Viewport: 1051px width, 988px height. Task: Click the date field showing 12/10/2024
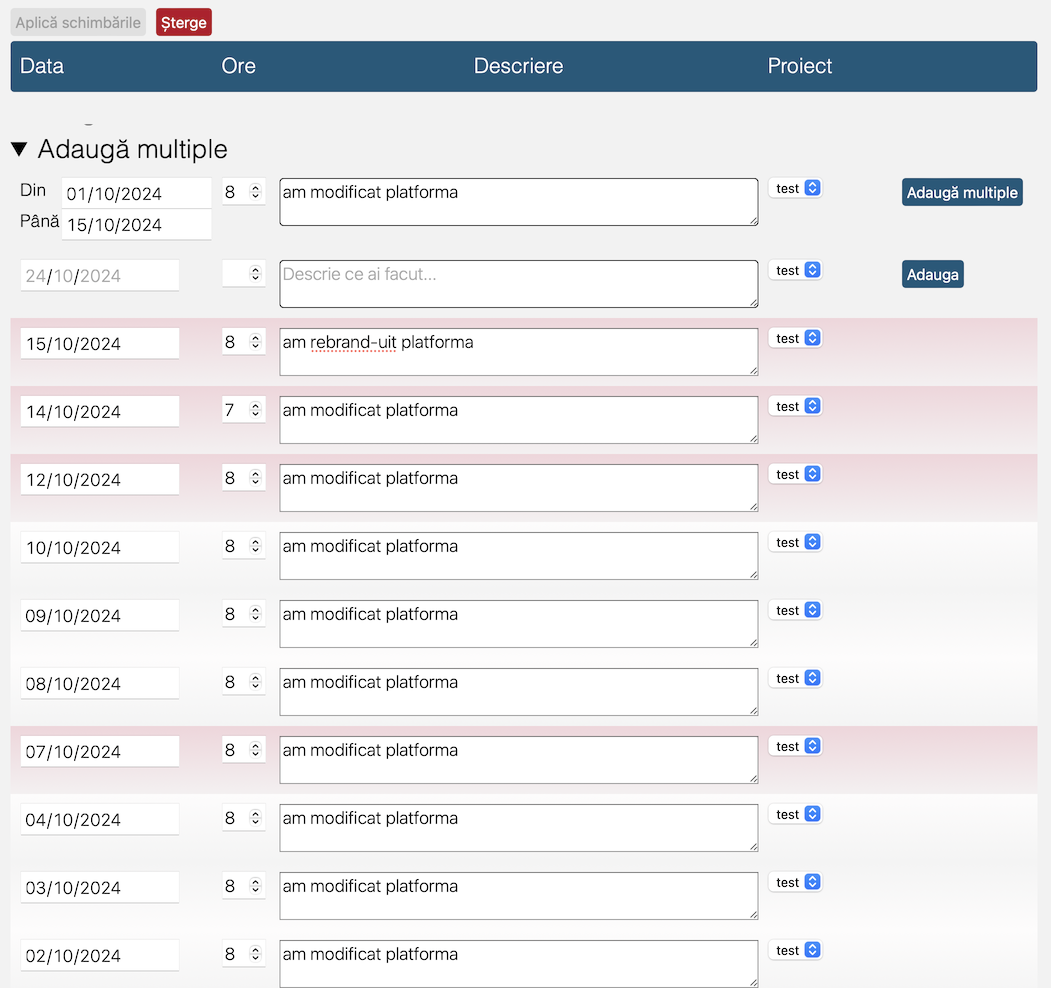(x=100, y=480)
